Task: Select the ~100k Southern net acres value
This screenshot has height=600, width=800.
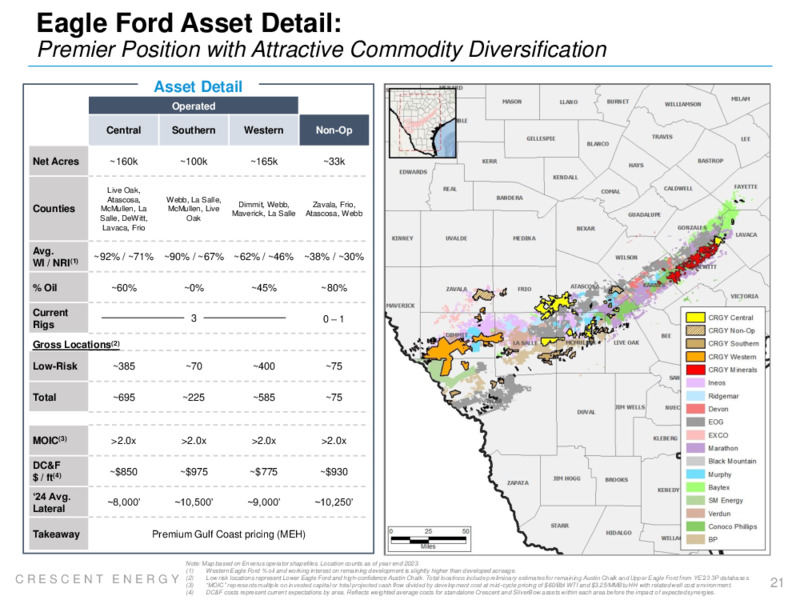Action: click(x=193, y=161)
